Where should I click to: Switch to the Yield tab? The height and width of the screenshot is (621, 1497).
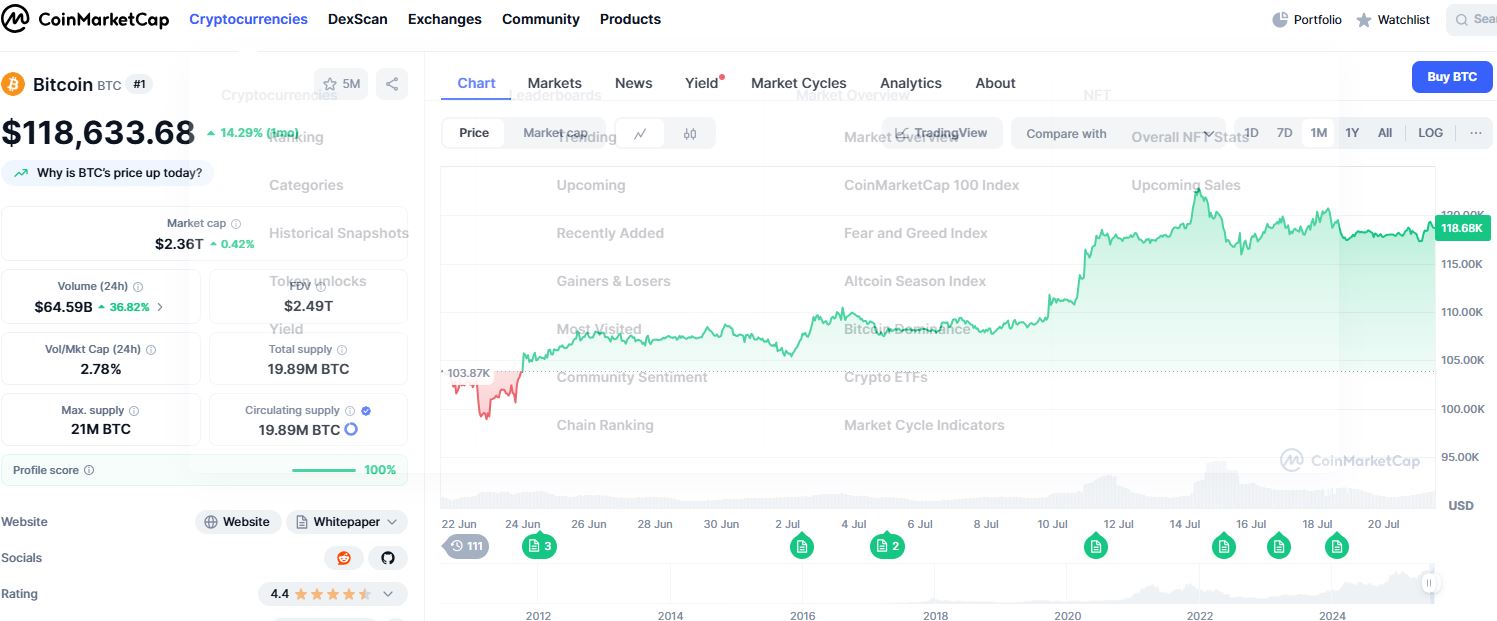[x=702, y=83]
